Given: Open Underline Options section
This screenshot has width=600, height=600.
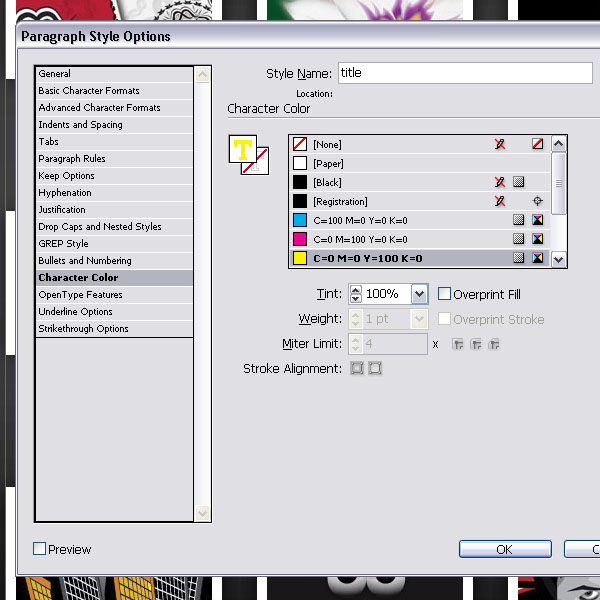Looking at the screenshot, I should pyautogui.click(x=114, y=311).
